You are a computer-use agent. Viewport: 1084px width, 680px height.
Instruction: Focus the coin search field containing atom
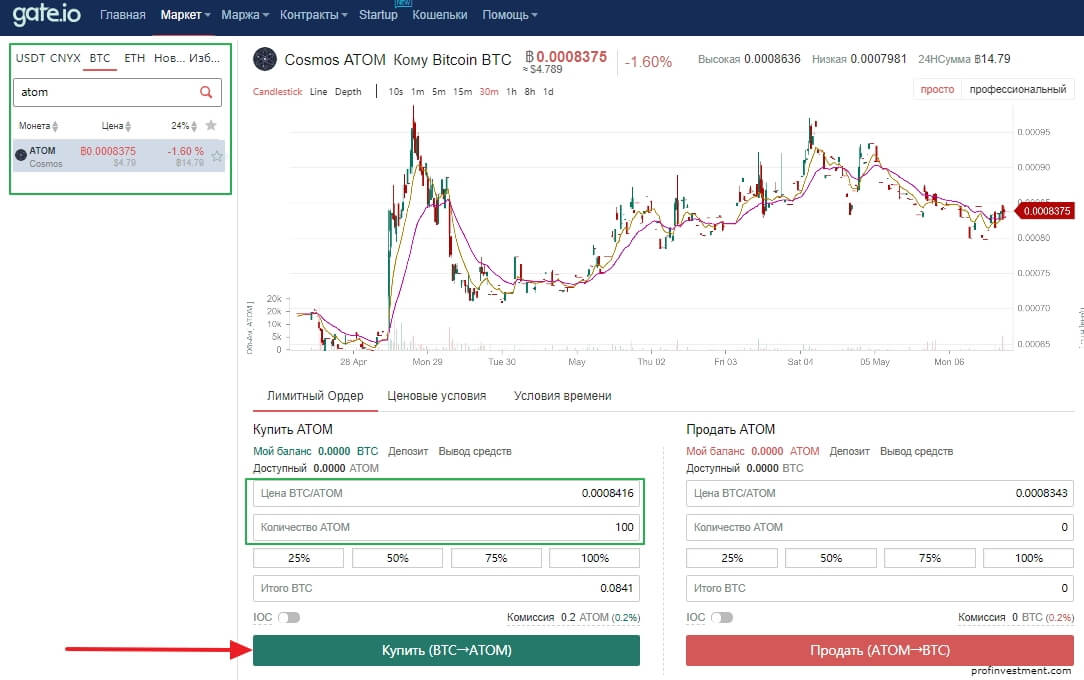pos(118,92)
